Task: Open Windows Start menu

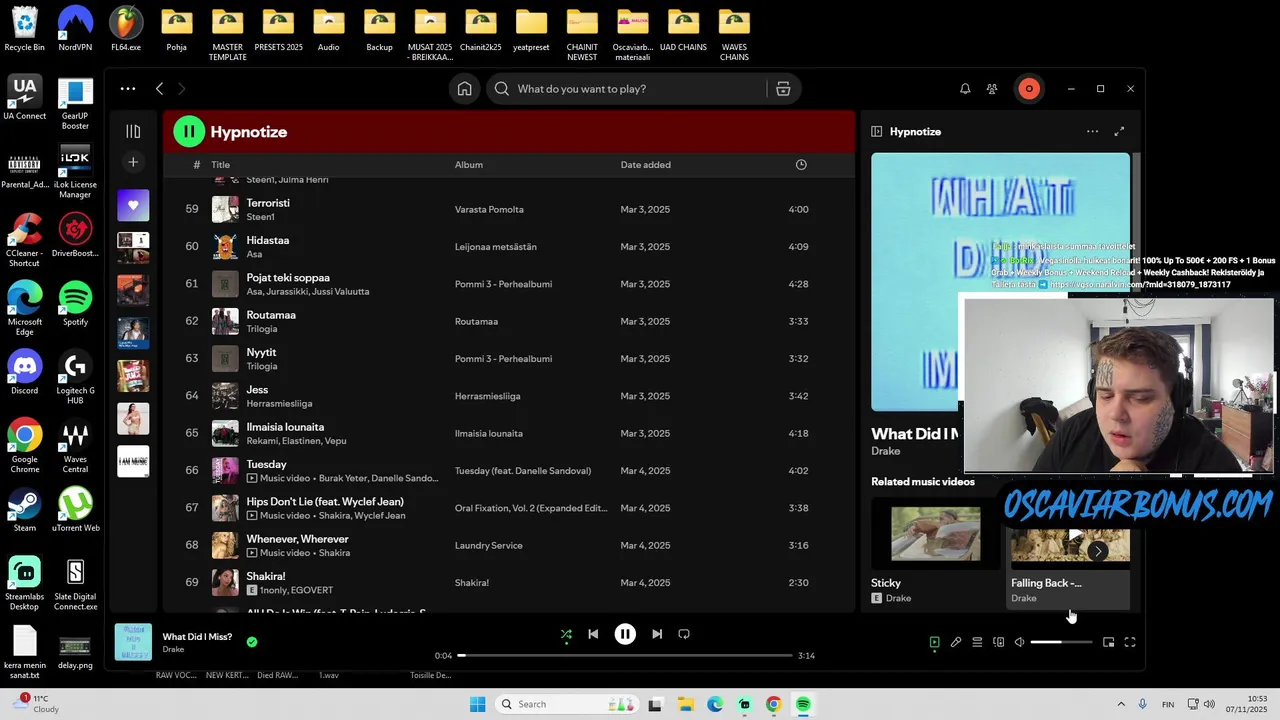Action: (x=477, y=704)
